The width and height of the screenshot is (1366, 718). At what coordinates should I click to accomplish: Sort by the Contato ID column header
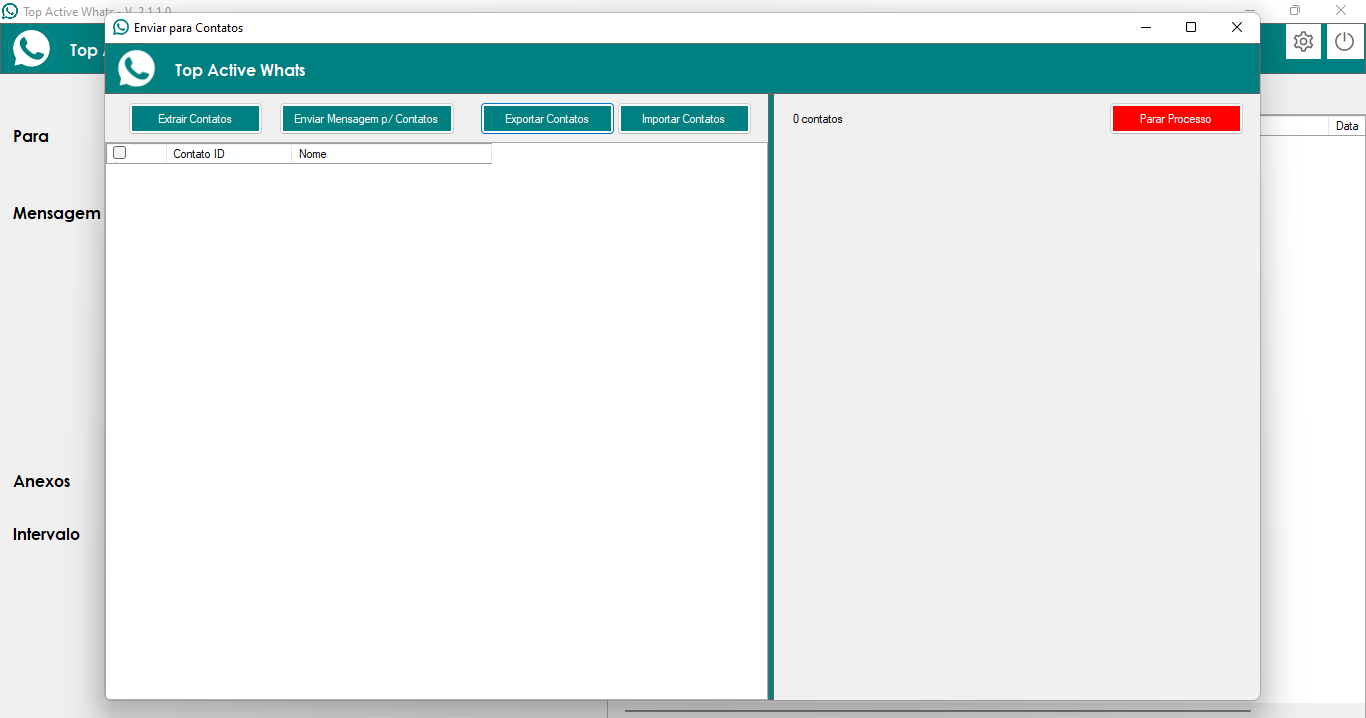click(229, 154)
